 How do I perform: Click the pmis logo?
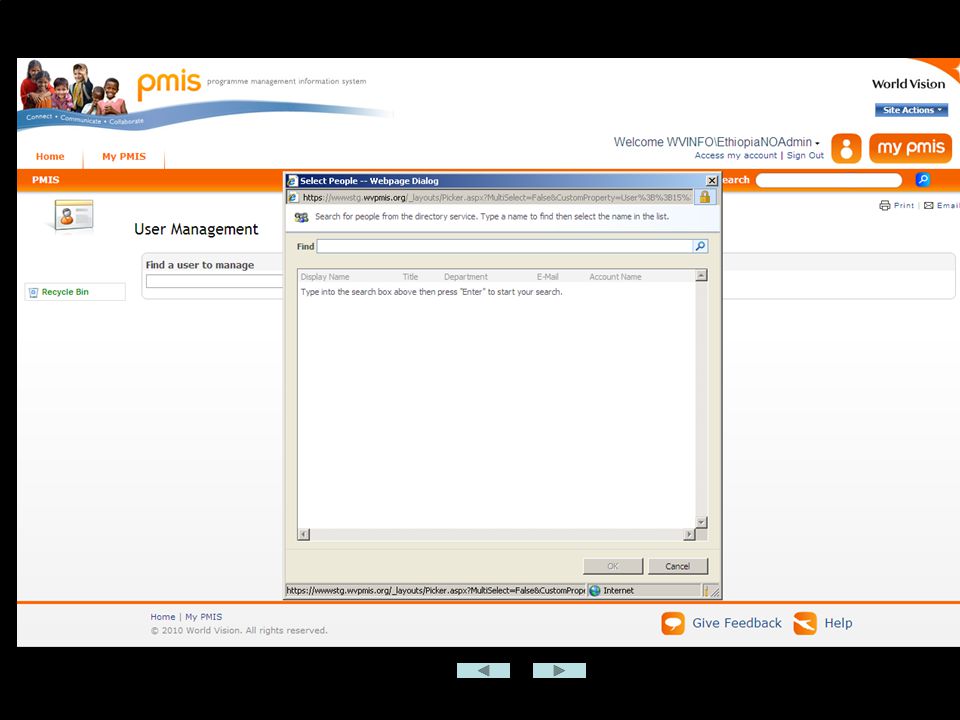(169, 84)
